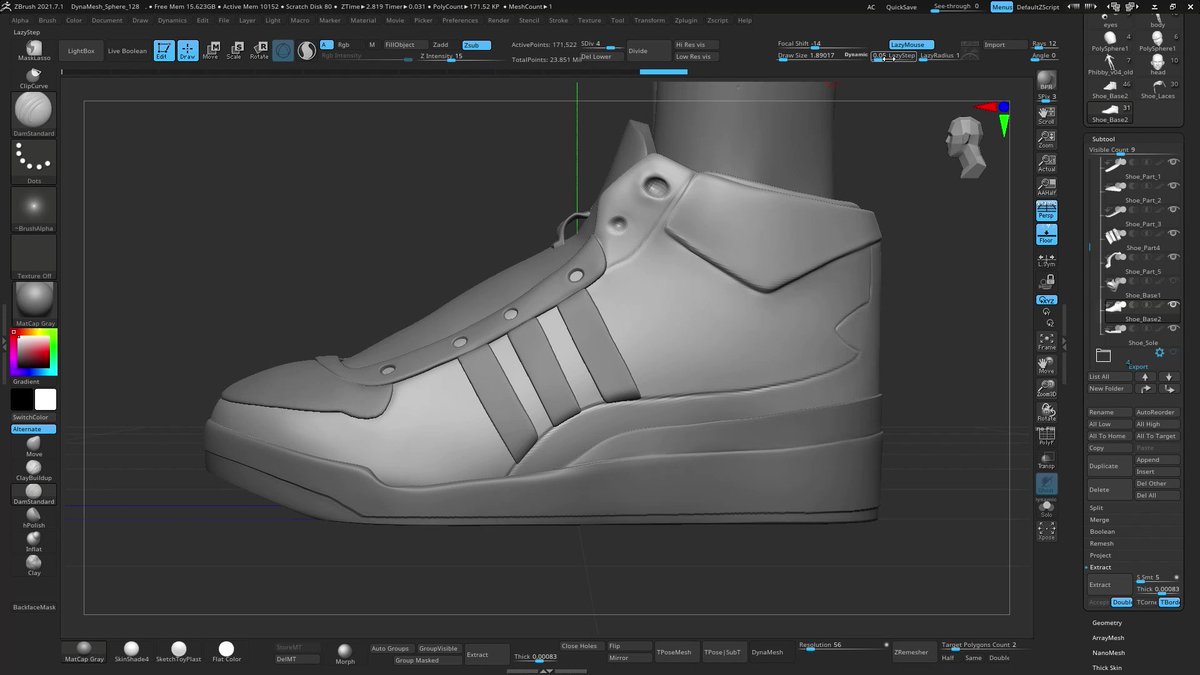Expand the Remesh subsection
The width and height of the screenshot is (1200, 675).
point(1101,544)
